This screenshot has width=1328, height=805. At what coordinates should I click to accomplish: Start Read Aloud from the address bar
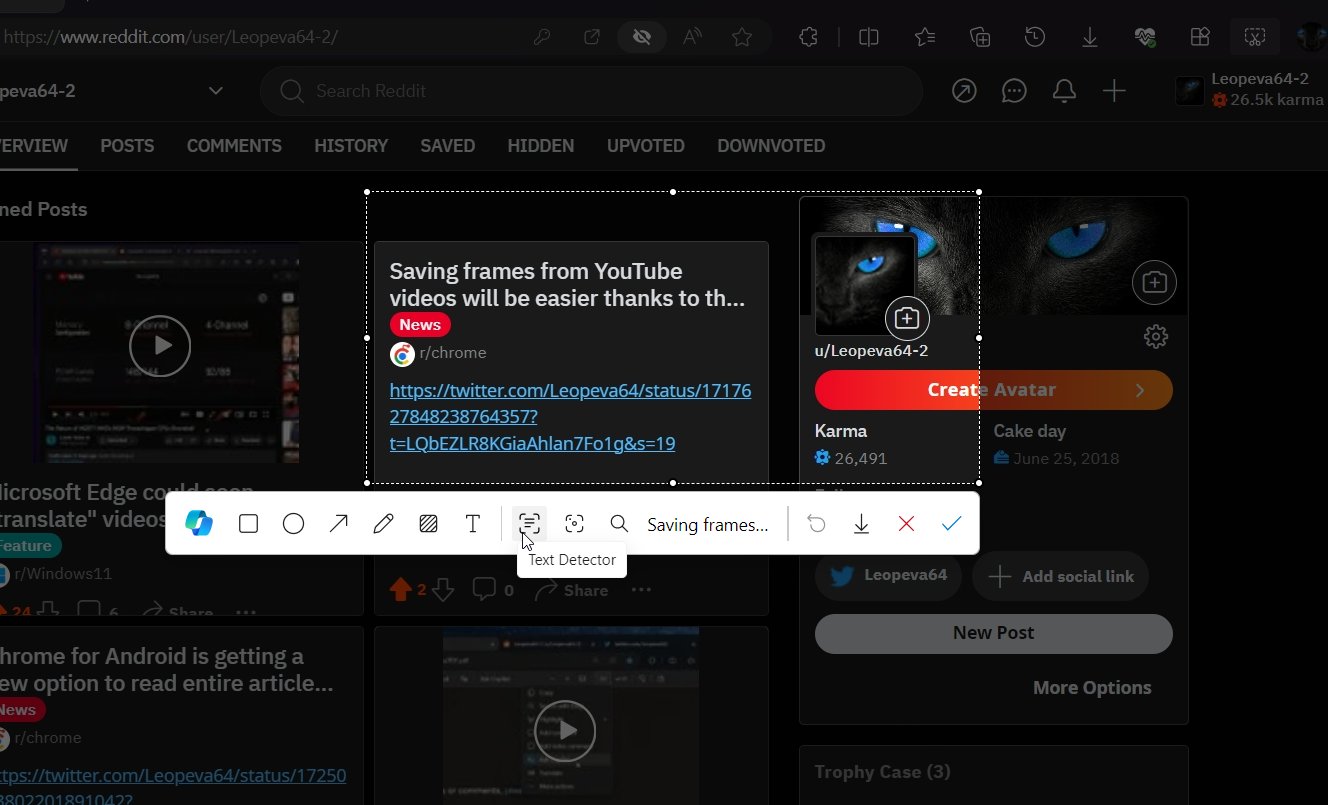pos(692,37)
